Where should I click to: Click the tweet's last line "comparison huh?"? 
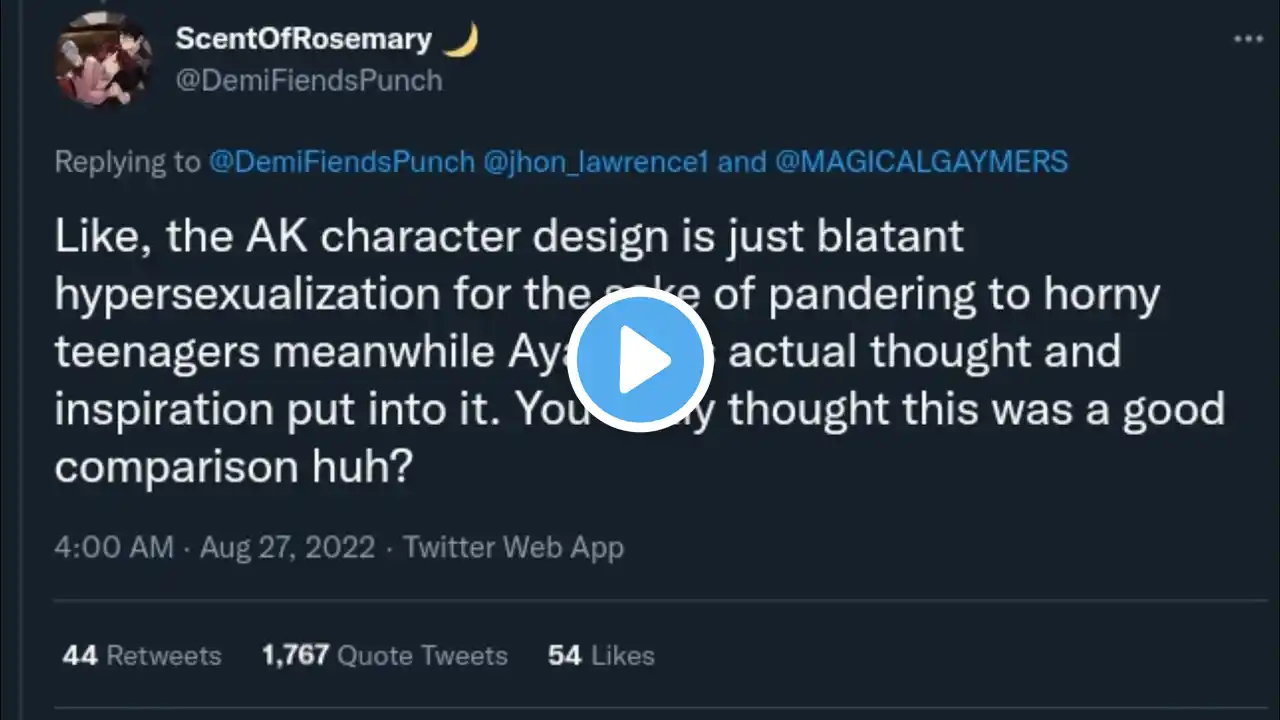point(232,467)
